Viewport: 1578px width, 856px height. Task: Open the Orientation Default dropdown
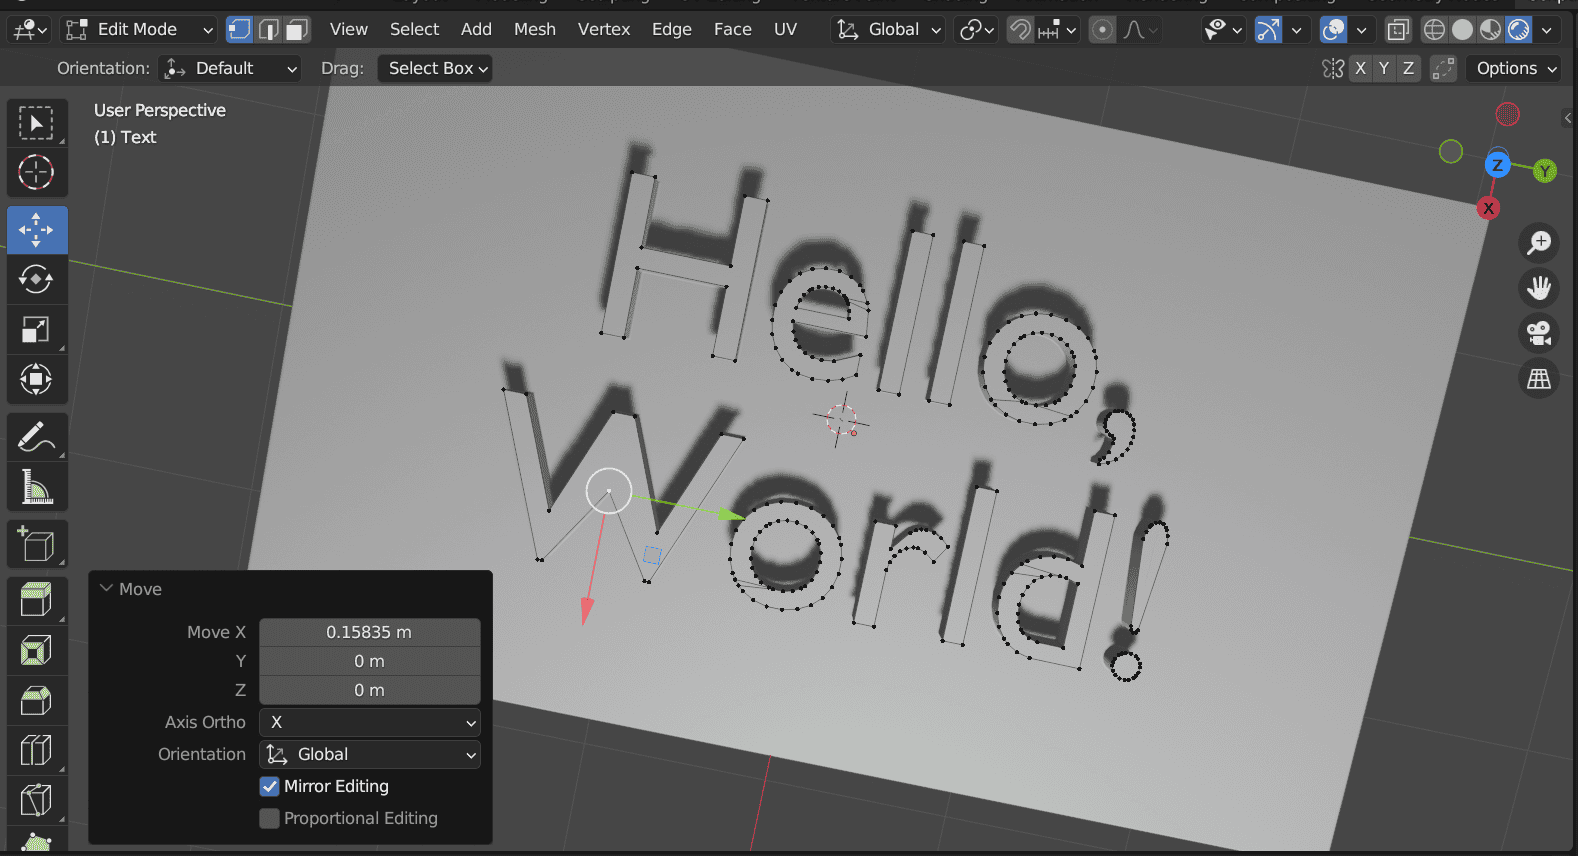tap(230, 68)
